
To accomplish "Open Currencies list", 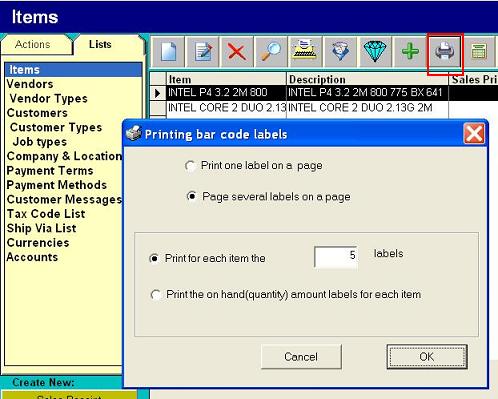I will (38, 242).
